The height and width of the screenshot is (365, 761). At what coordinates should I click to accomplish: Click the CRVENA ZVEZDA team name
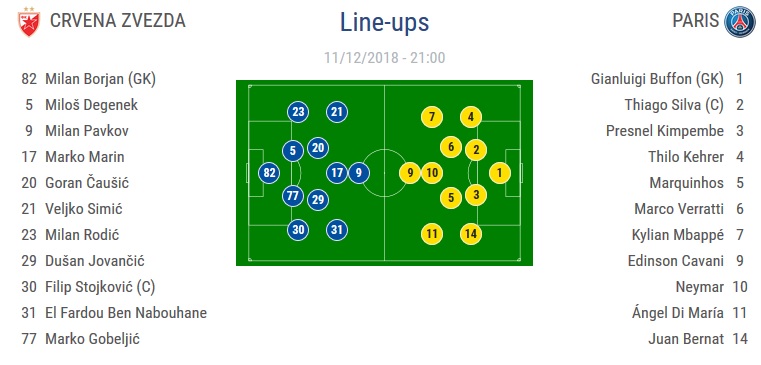tap(118, 21)
